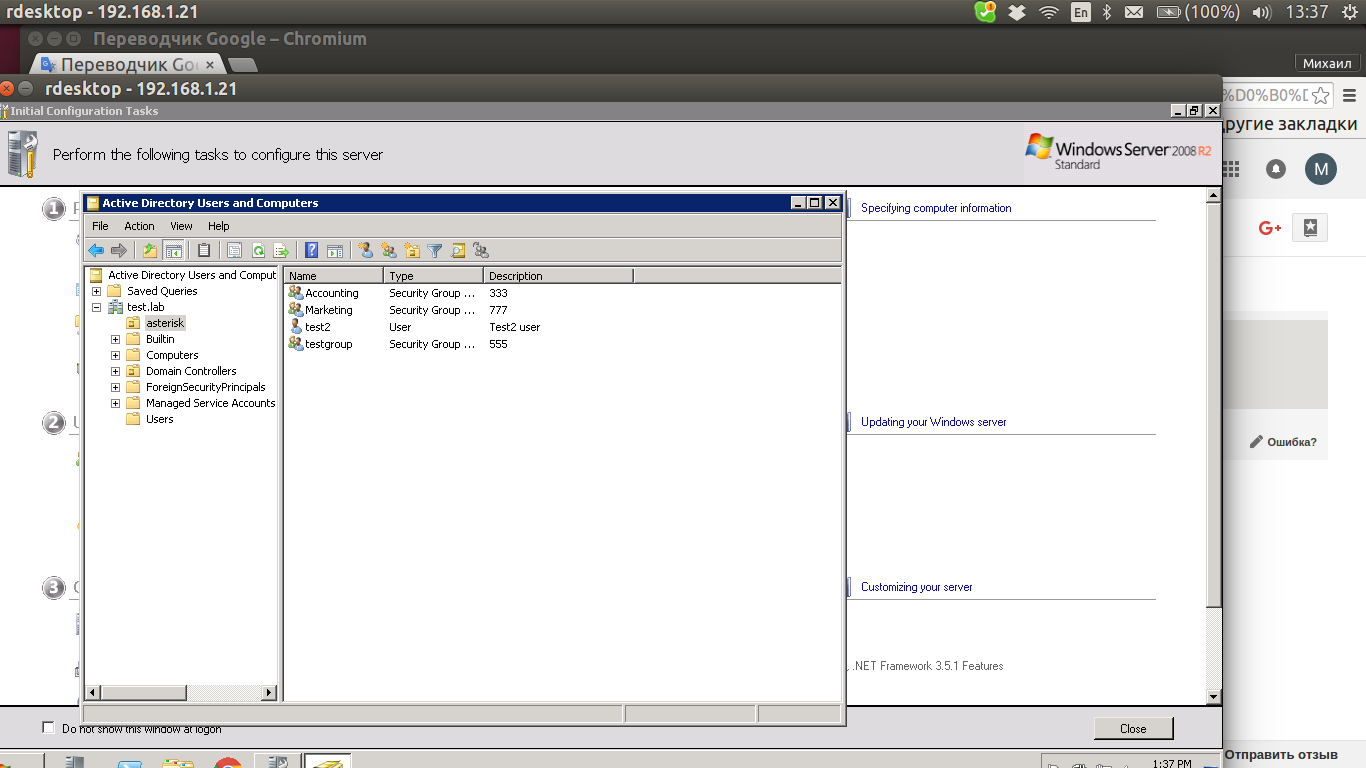Screen dimensions: 1366x768
Task: Click 'Updating your Windows server' link
Action: click(x=933, y=422)
